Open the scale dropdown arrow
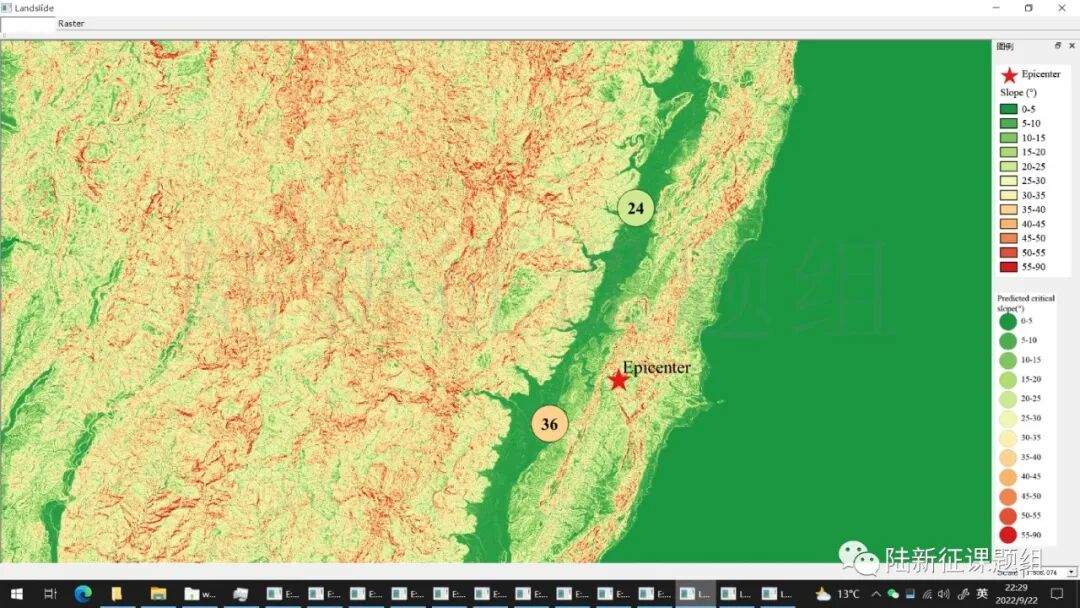The image size is (1080, 608). (1071, 572)
